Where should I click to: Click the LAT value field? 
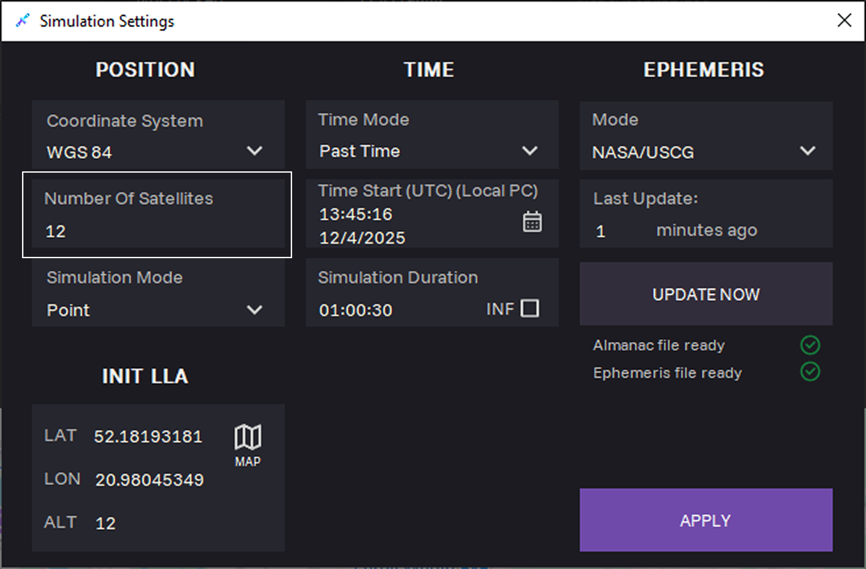(148, 437)
